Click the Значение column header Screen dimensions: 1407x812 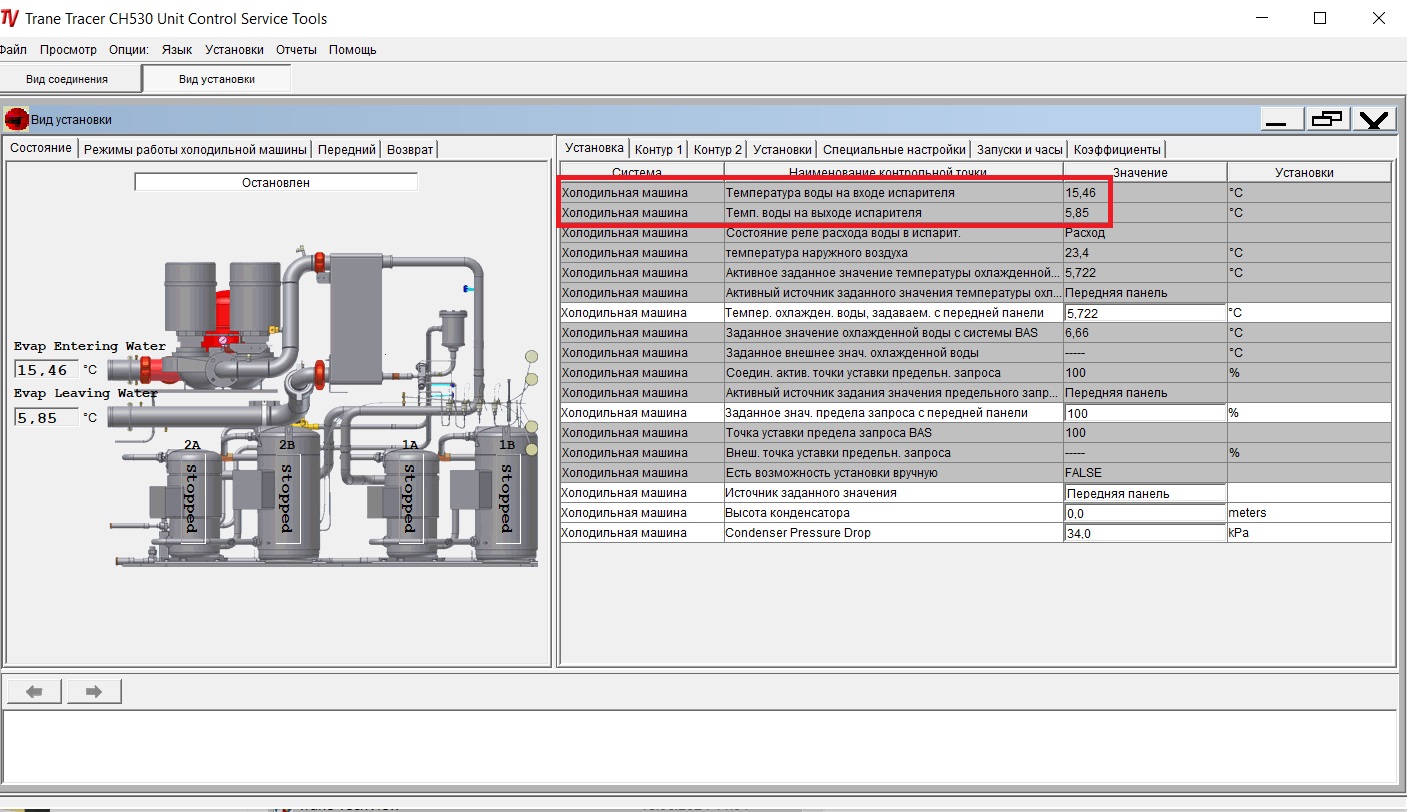(1145, 172)
